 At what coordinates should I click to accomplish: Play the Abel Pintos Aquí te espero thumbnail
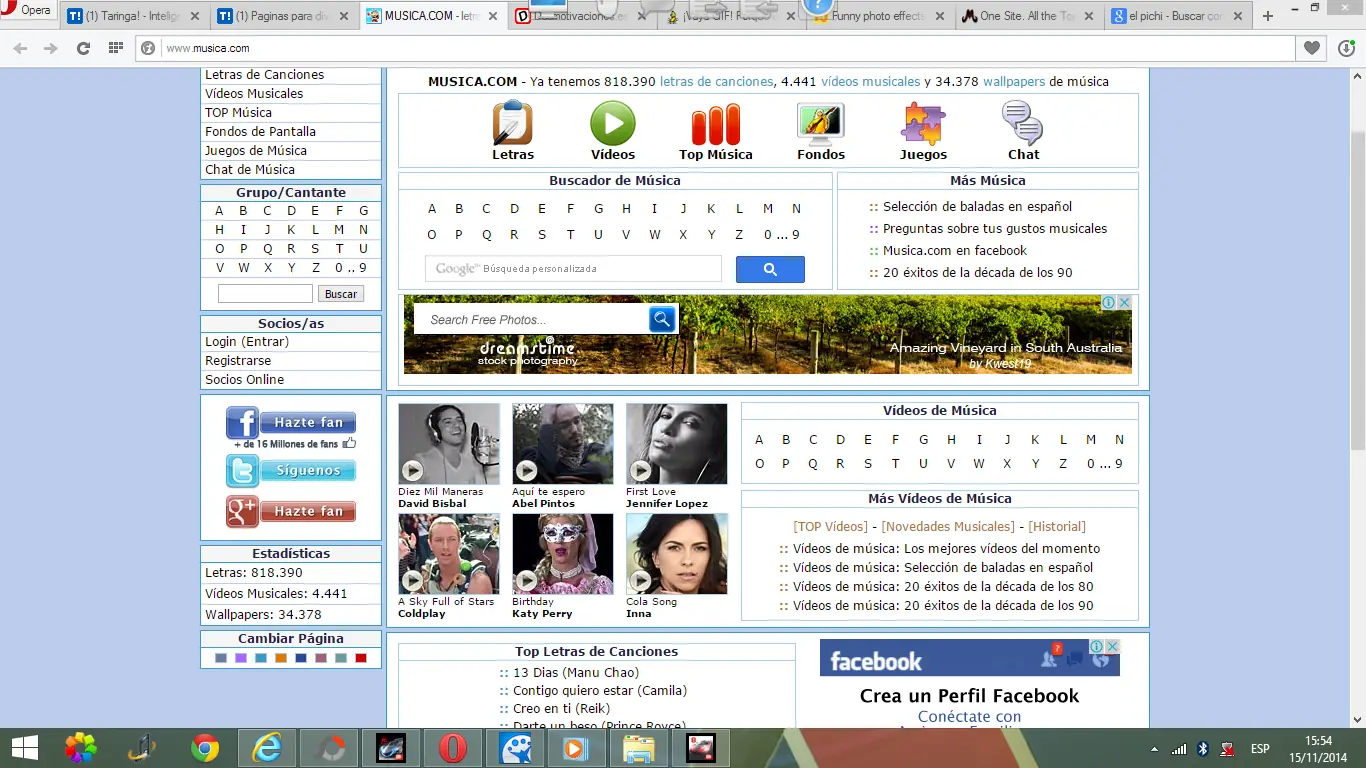point(563,444)
